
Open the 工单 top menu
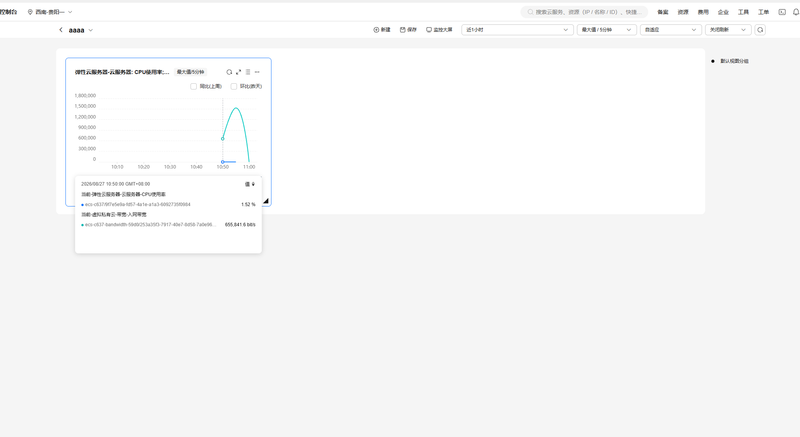pyautogui.click(x=763, y=12)
